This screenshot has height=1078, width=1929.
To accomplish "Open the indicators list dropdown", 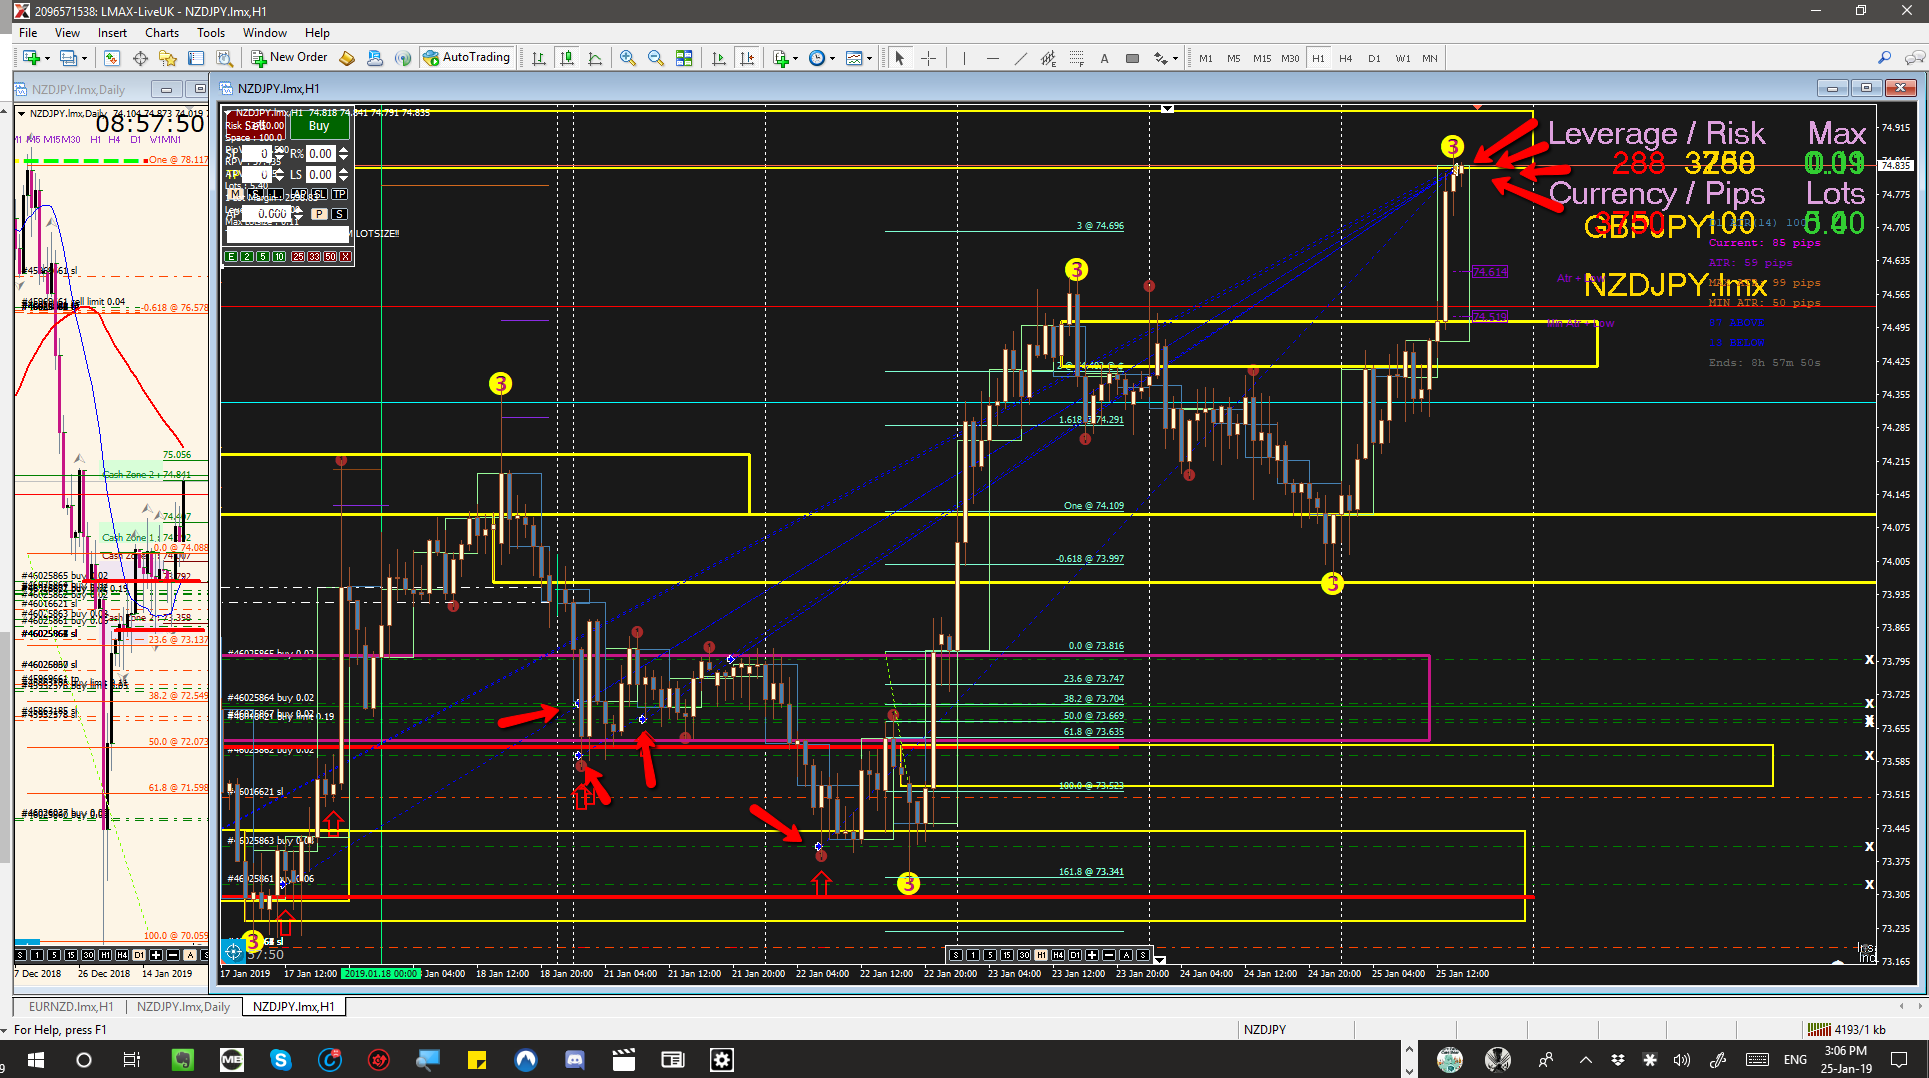I will 795,59.
